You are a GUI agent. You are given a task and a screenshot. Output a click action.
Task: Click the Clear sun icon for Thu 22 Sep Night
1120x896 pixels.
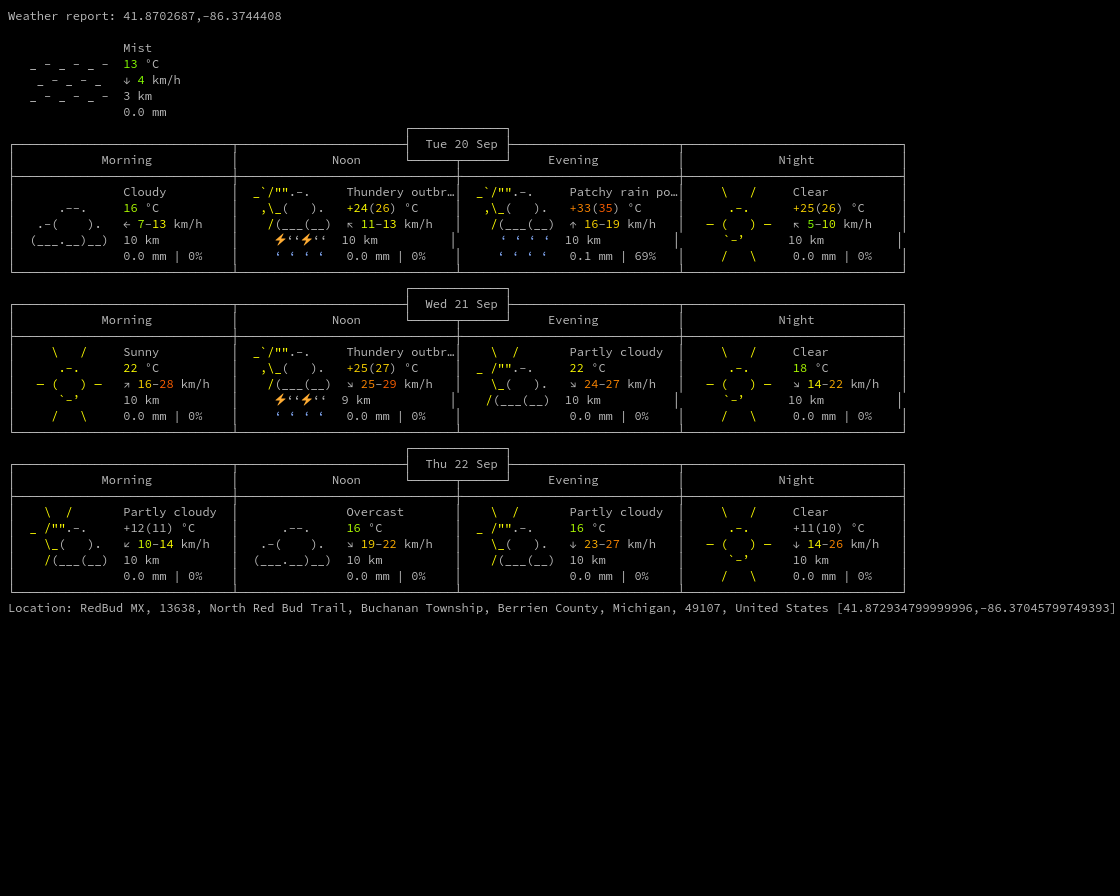(x=739, y=544)
